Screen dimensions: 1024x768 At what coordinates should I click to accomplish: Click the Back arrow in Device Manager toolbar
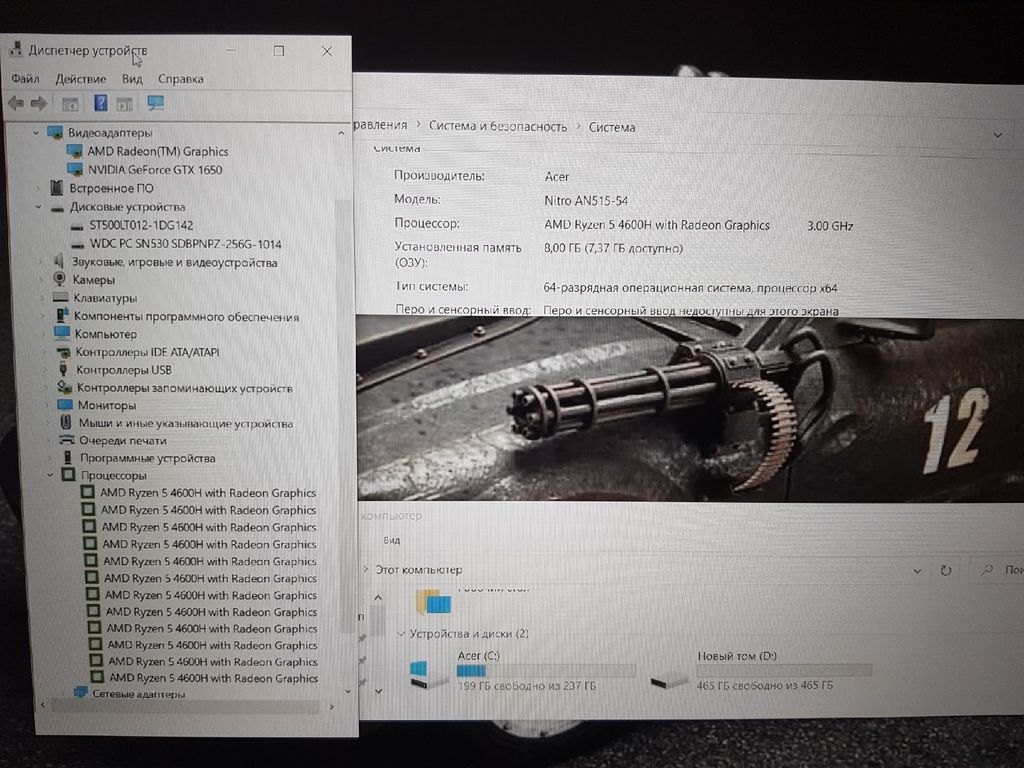16,103
